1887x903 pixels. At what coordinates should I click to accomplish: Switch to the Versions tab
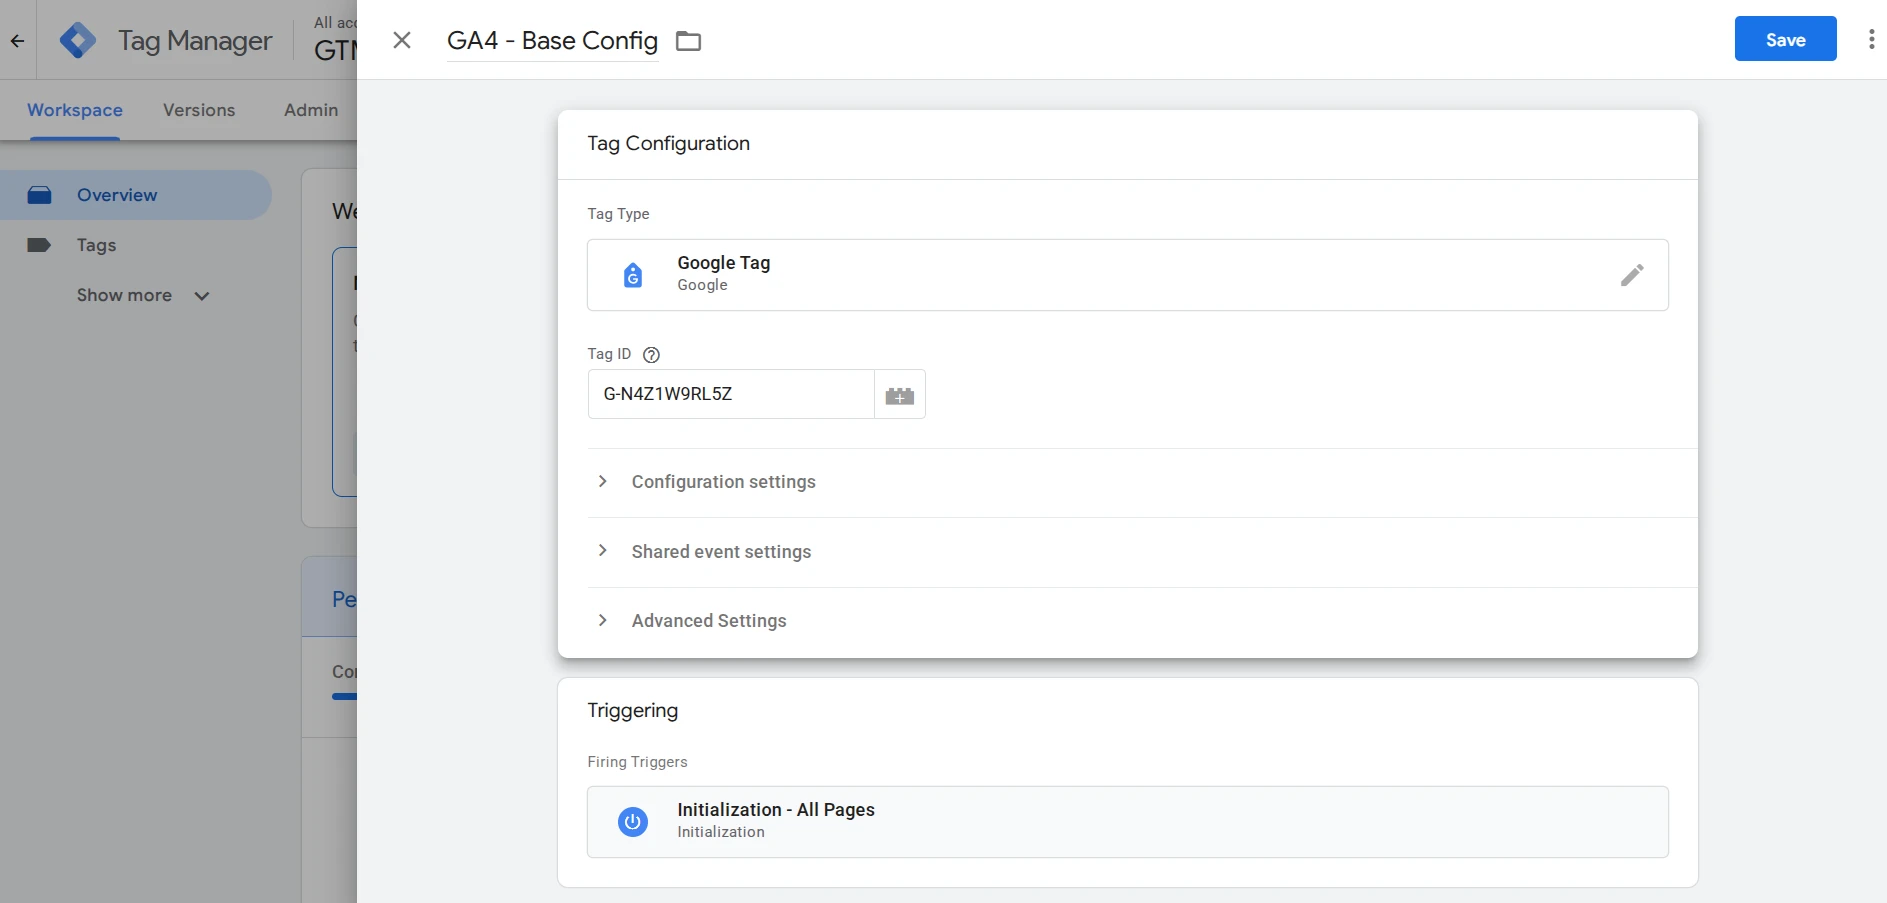click(199, 110)
